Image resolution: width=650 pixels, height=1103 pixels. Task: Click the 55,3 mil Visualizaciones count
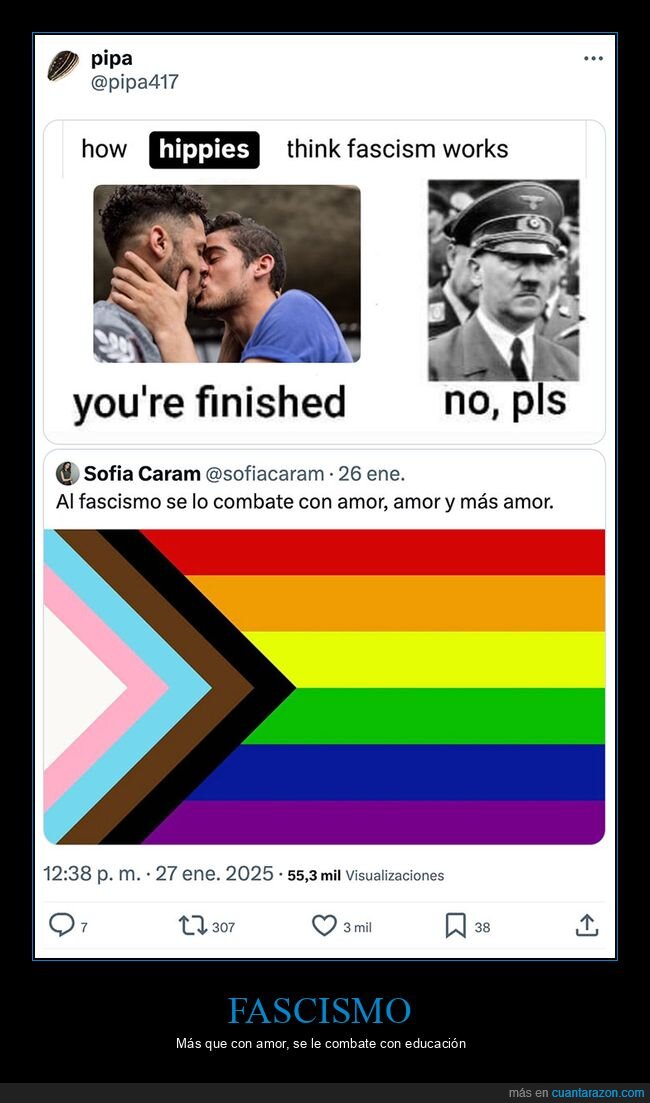[x=366, y=875]
